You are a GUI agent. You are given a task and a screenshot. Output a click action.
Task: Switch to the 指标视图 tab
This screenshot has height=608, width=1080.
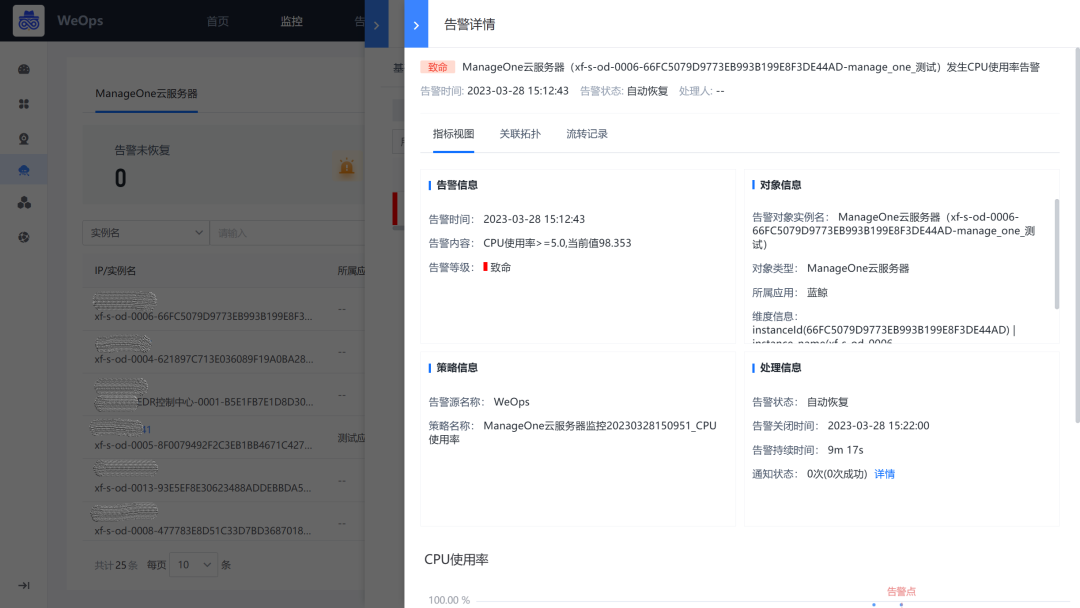[453, 134]
